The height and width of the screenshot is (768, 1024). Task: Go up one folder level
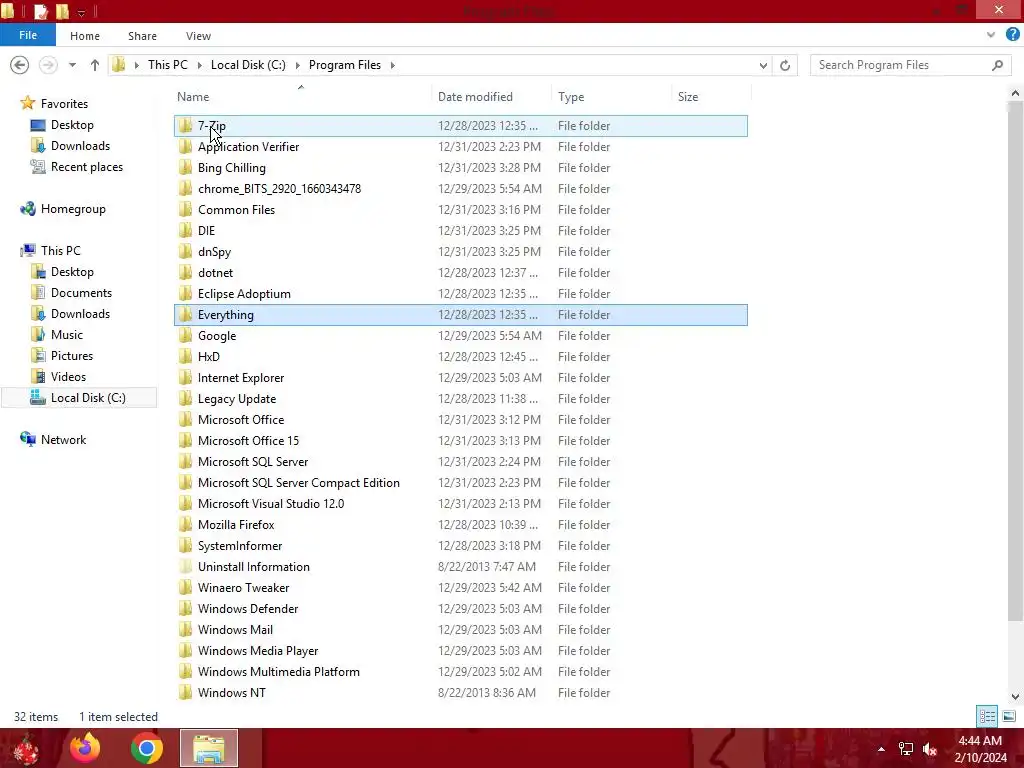point(95,65)
